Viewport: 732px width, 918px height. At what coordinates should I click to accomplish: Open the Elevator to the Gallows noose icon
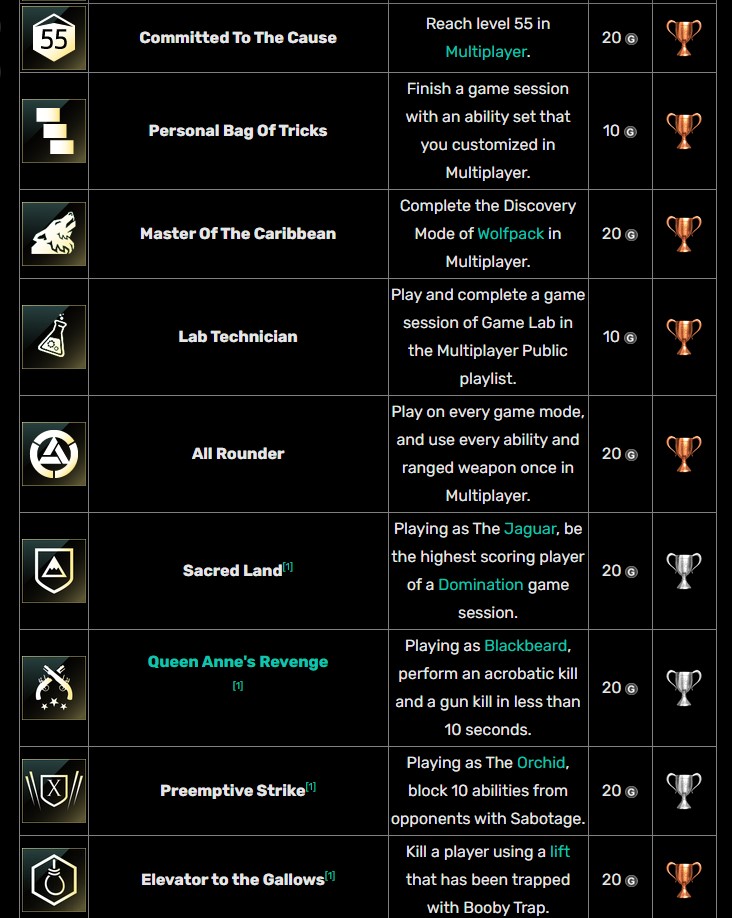click(x=54, y=881)
